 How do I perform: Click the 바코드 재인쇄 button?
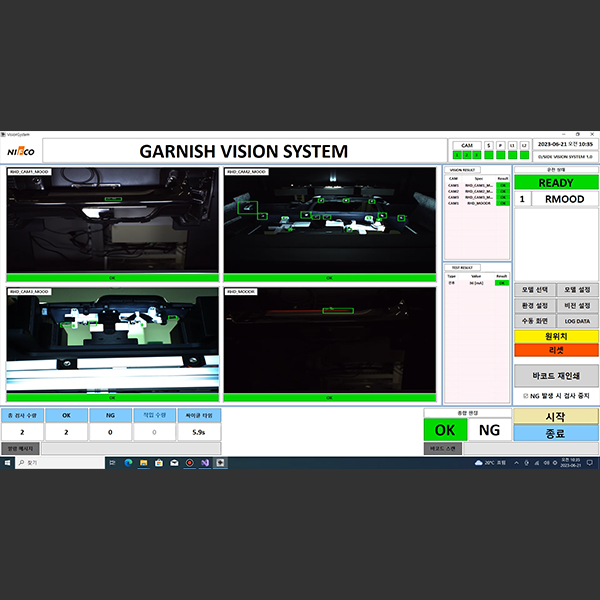click(556, 376)
